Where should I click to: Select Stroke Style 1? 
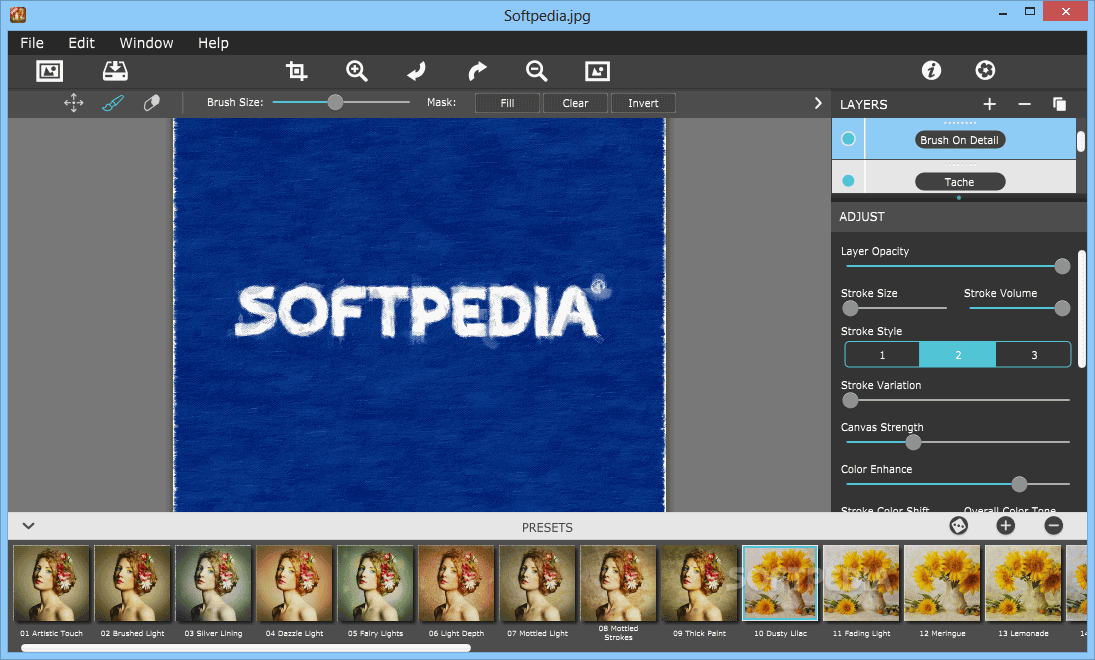pos(882,355)
